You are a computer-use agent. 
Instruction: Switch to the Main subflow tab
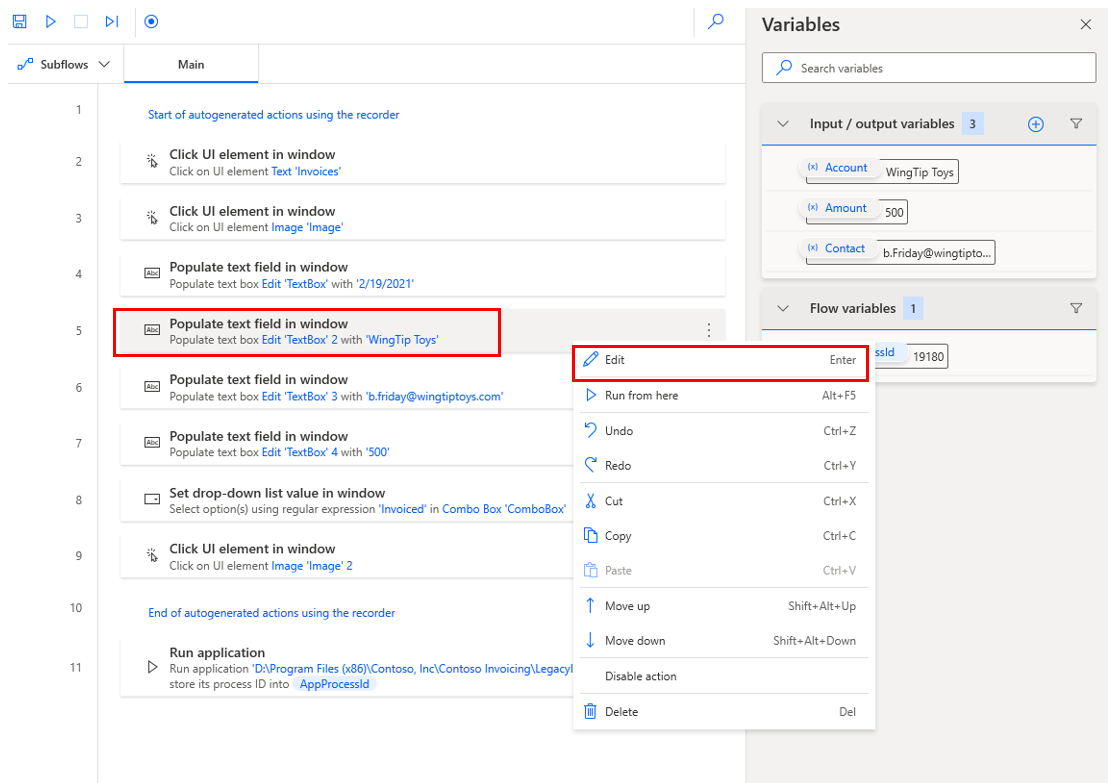tap(191, 64)
